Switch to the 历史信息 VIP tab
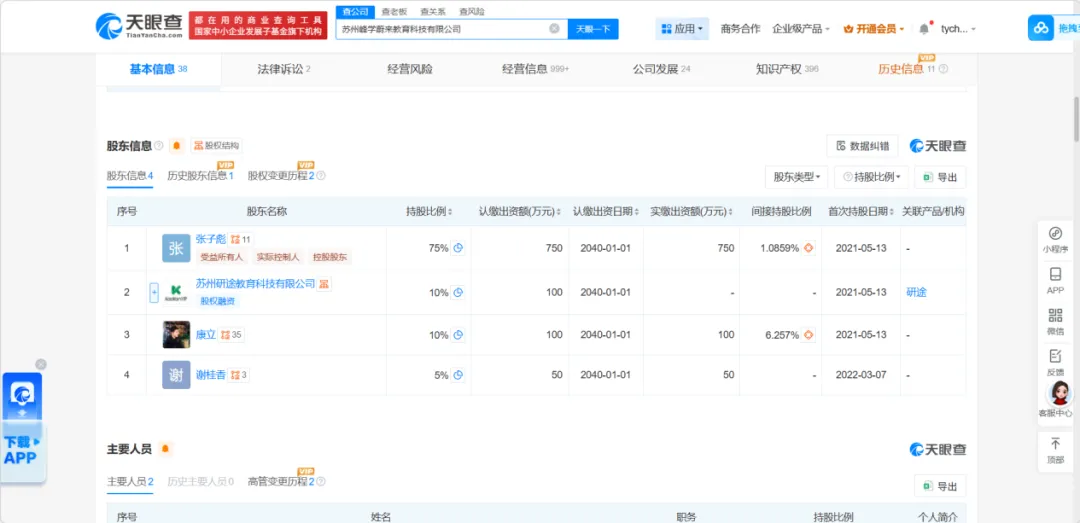Image resolution: width=1080 pixels, height=523 pixels. (x=913, y=69)
